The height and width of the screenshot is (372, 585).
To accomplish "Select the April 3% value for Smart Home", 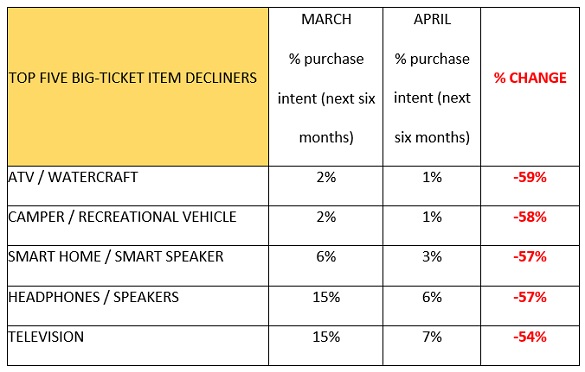I will tap(432, 257).
